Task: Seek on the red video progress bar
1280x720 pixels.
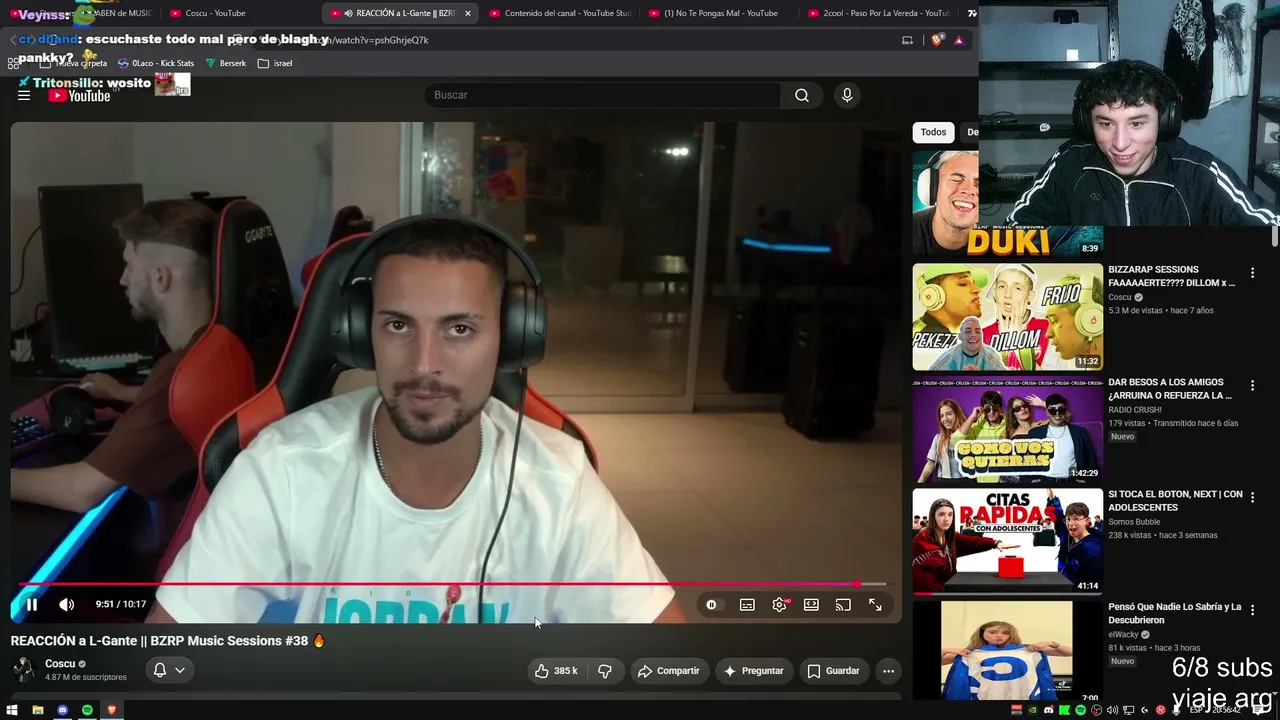Action: 452,584
